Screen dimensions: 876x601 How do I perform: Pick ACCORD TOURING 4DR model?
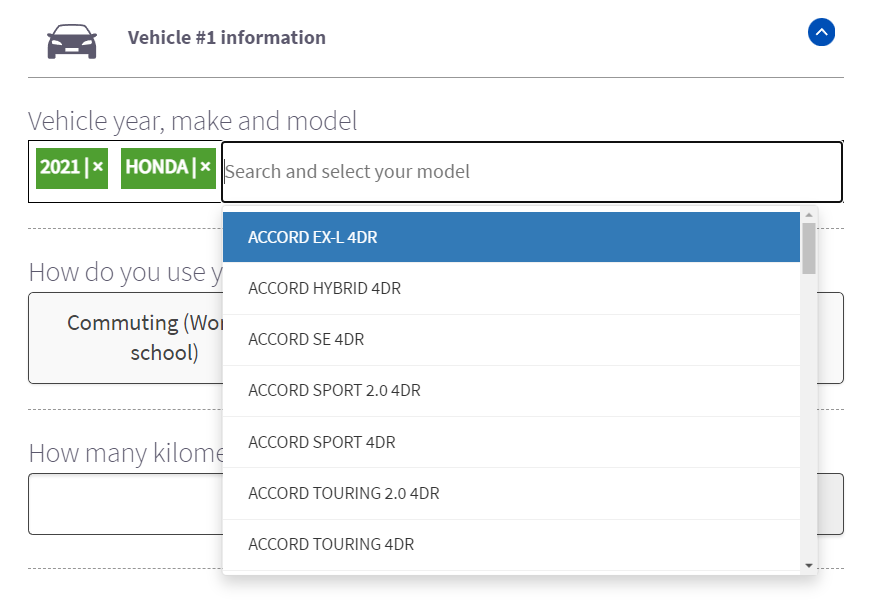coord(510,544)
